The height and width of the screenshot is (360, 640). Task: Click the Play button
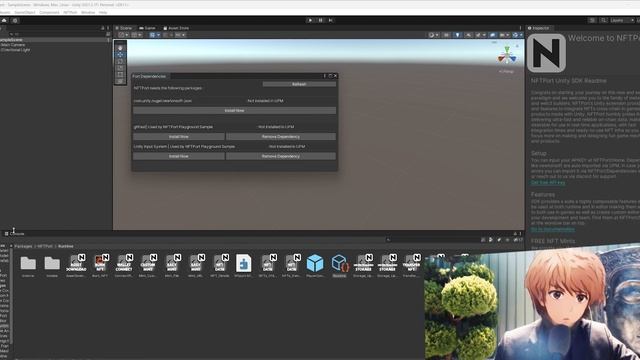tap(310, 20)
